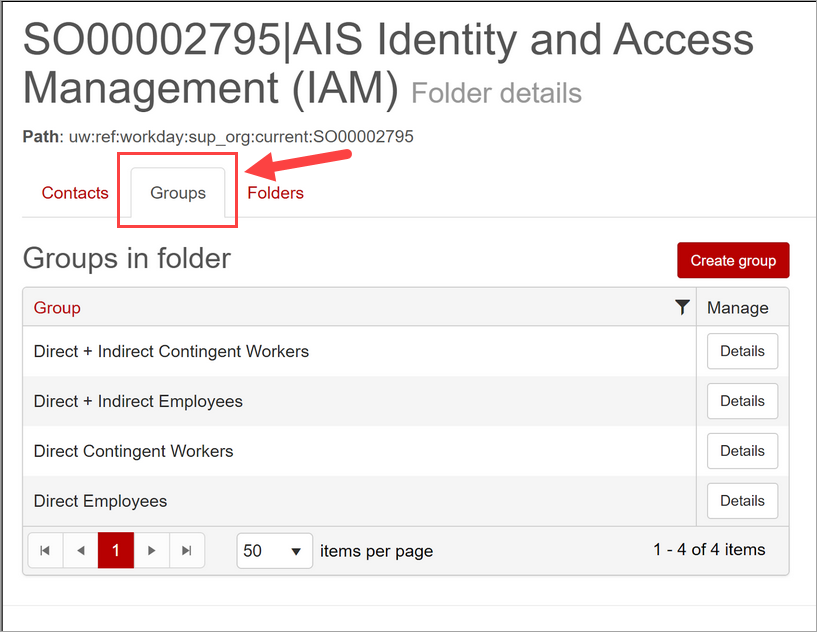Image resolution: width=817 pixels, height=632 pixels.
Task: Go to previous page arrow icon
Action: click(x=81, y=550)
